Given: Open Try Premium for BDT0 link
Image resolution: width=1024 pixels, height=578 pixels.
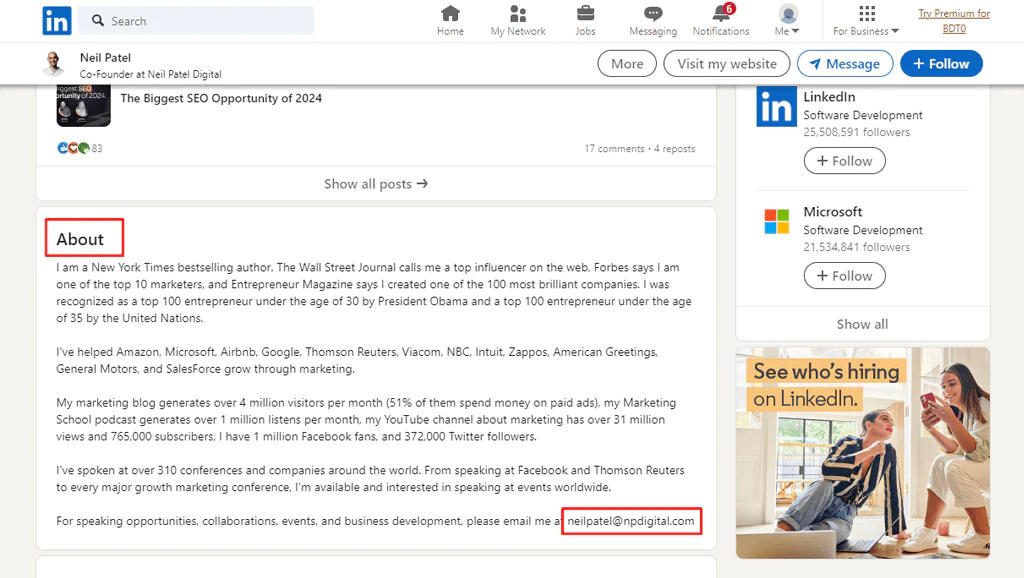Looking at the screenshot, I should 954,21.
